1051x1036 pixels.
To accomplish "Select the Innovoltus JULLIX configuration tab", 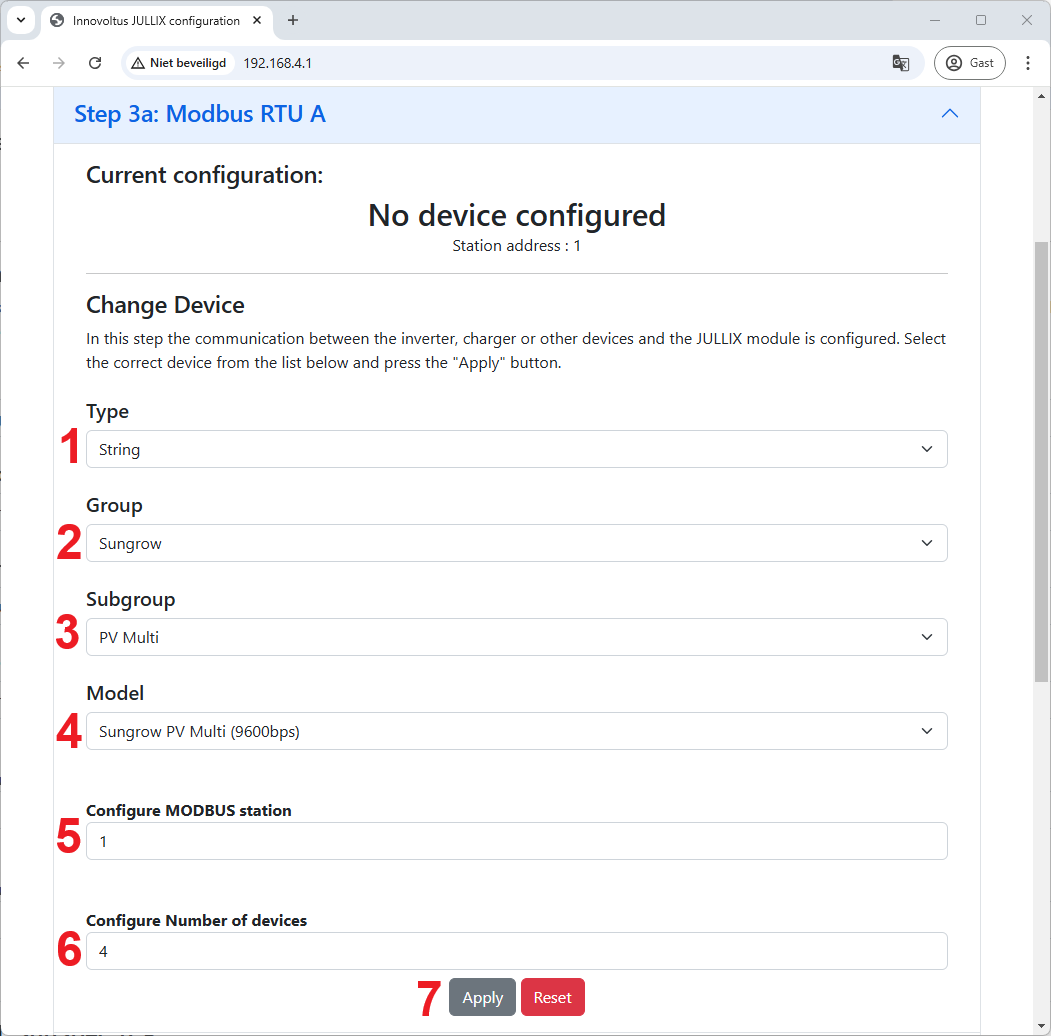I will 150,20.
